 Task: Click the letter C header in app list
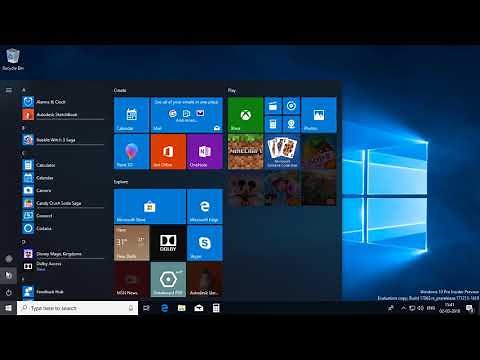coord(23,153)
